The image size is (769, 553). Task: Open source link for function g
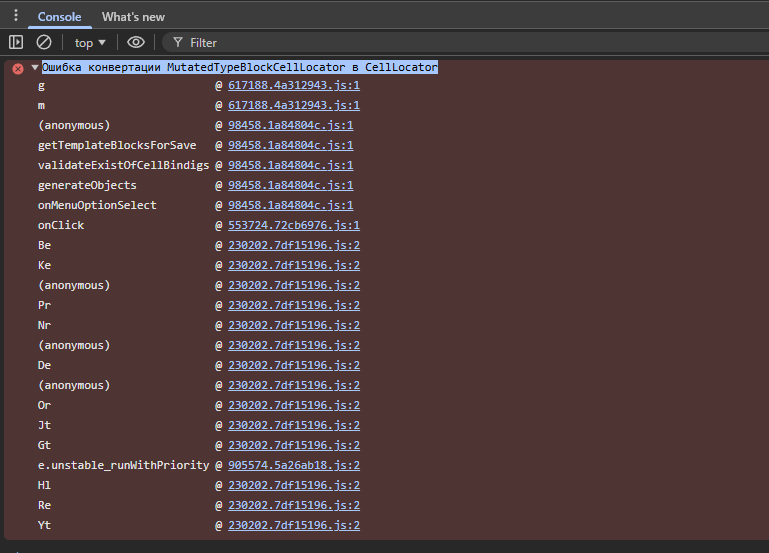[x=293, y=86]
